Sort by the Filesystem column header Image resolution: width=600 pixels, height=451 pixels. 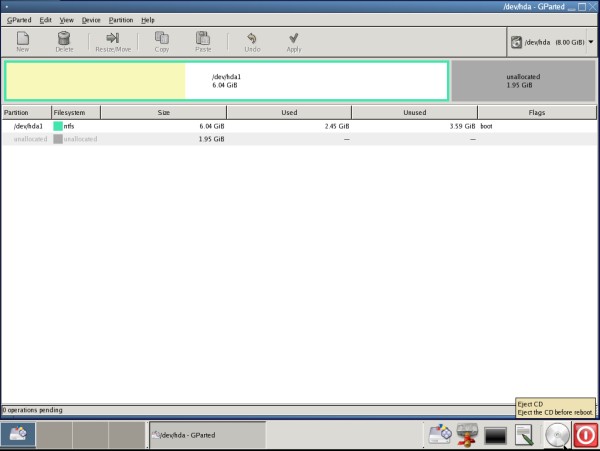76,112
